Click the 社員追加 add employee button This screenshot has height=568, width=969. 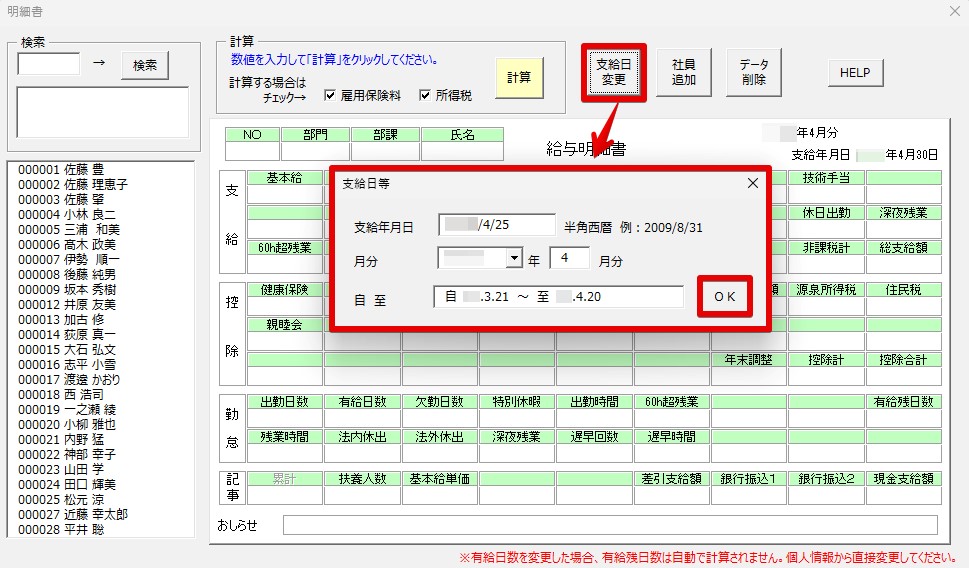click(x=684, y=72)
